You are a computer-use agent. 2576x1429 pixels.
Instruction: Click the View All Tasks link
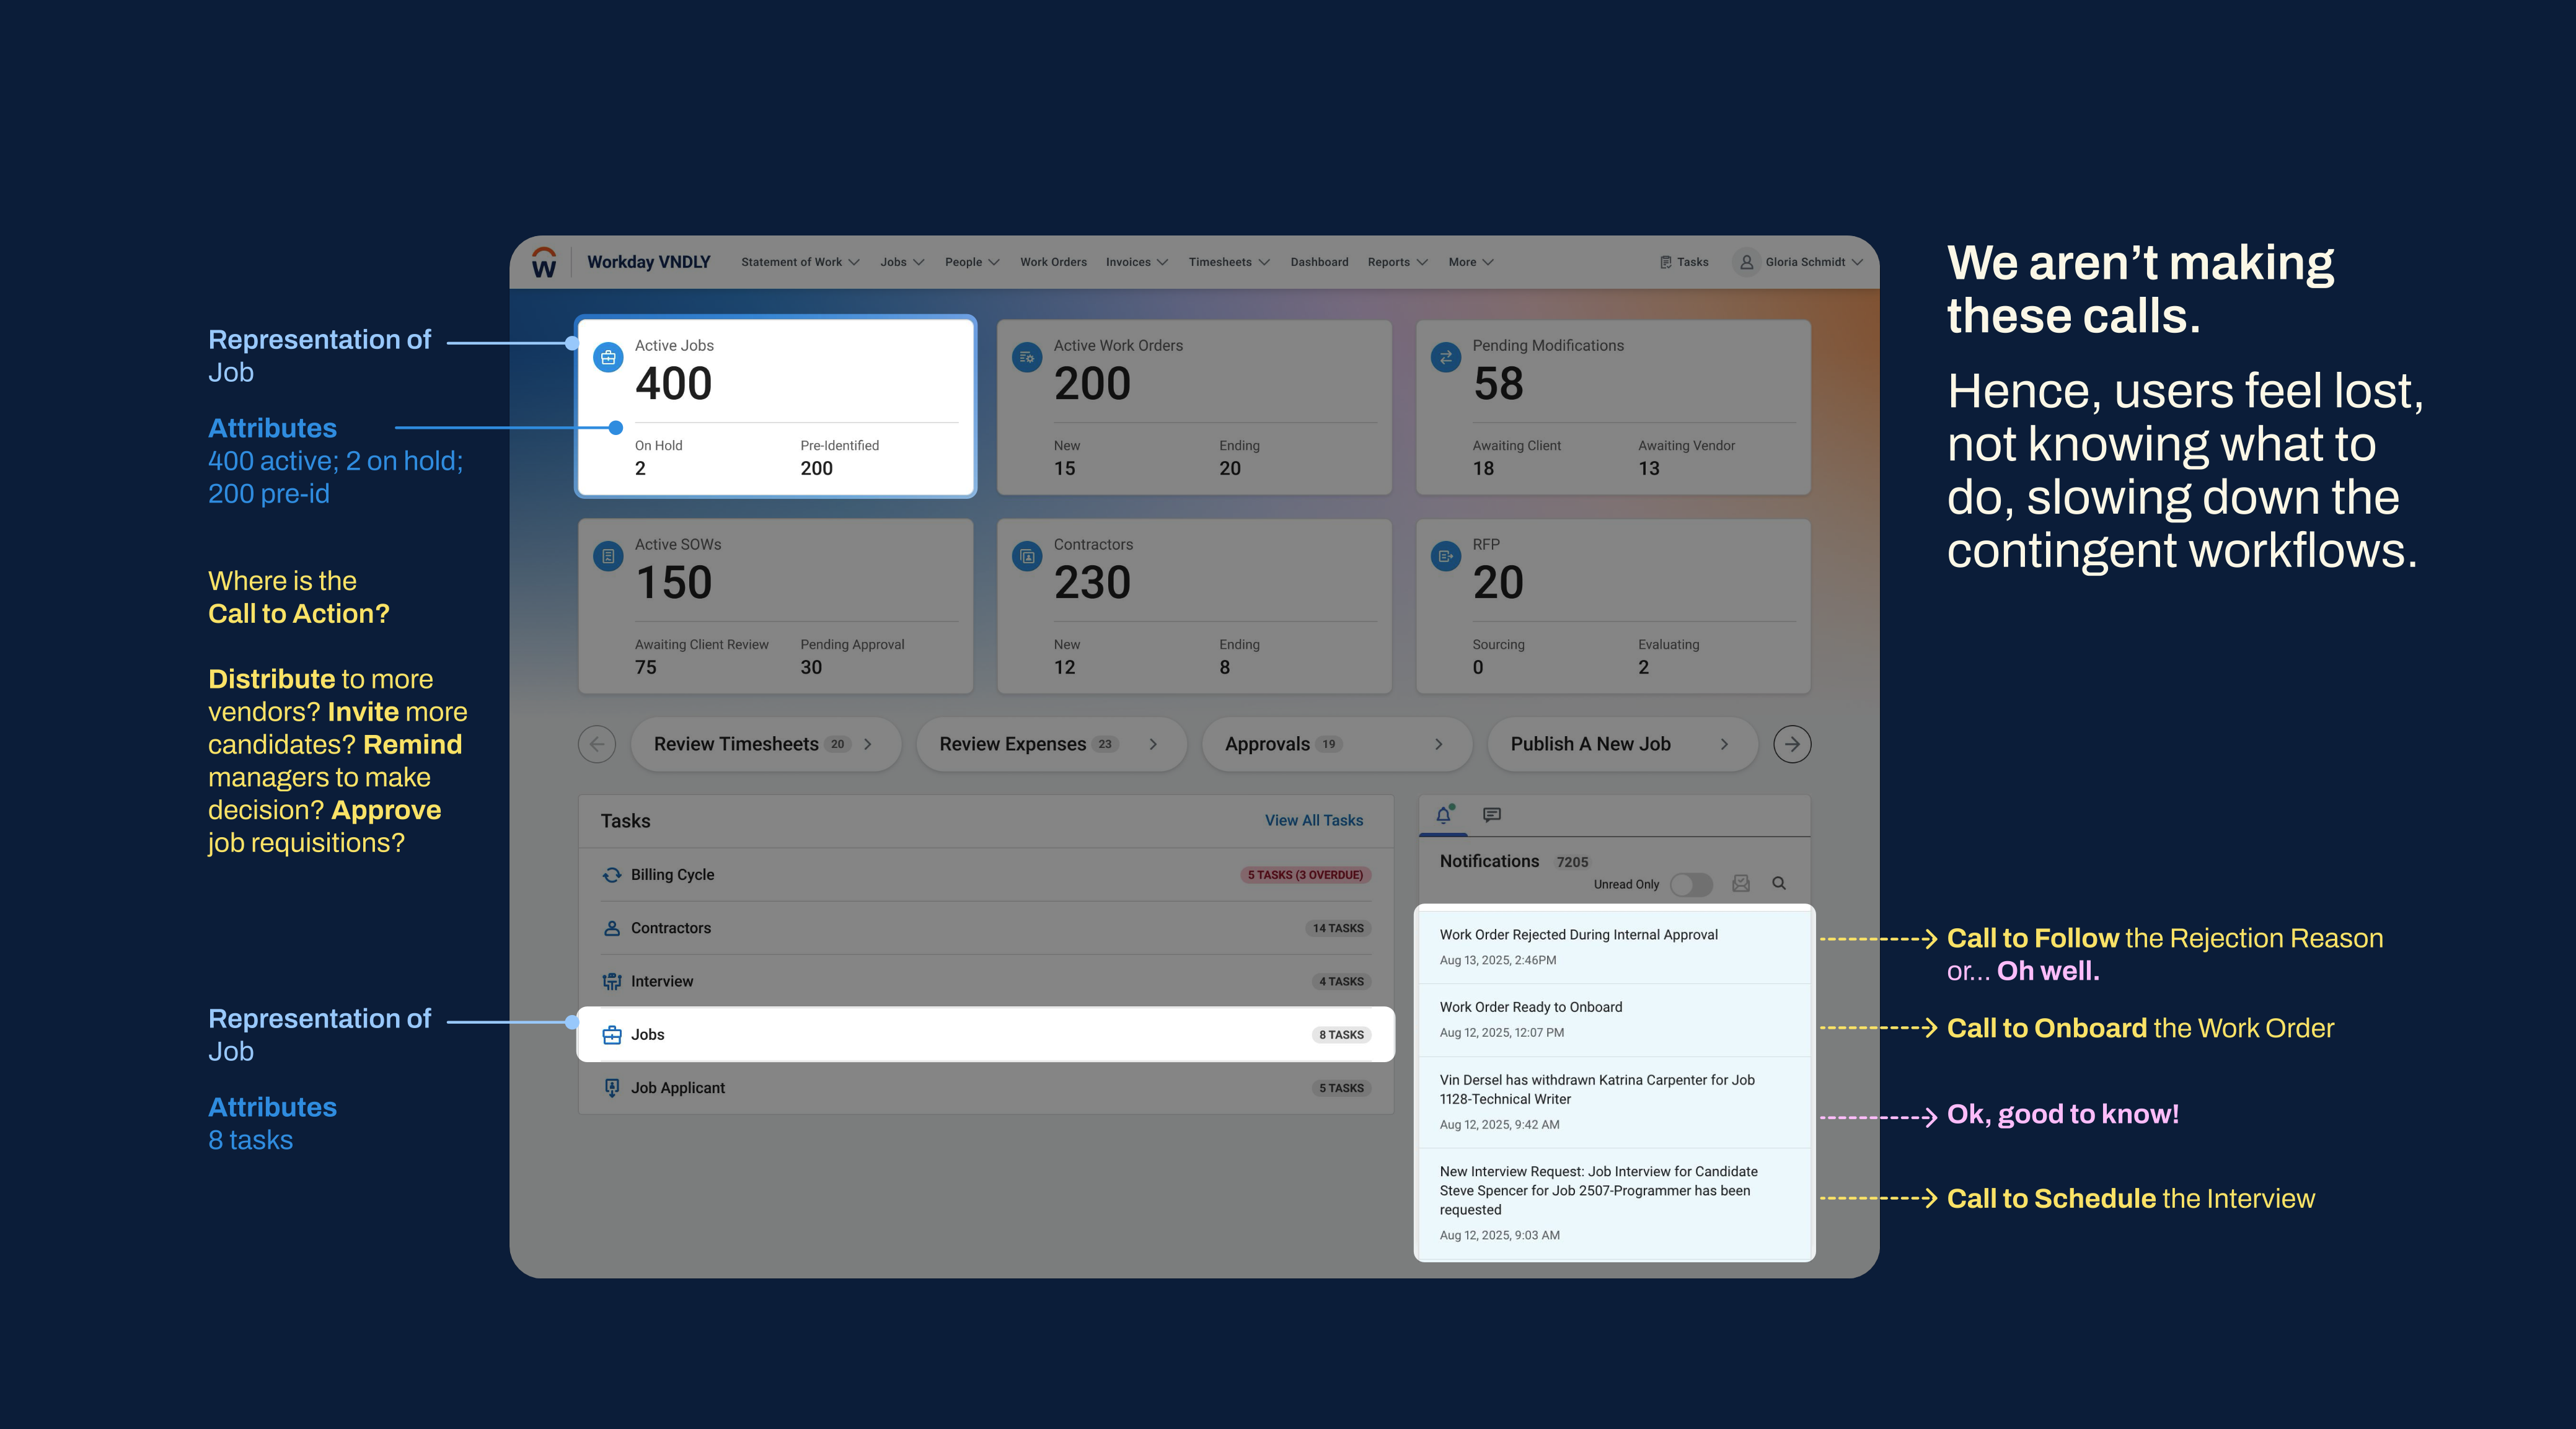click(1313, 820)
